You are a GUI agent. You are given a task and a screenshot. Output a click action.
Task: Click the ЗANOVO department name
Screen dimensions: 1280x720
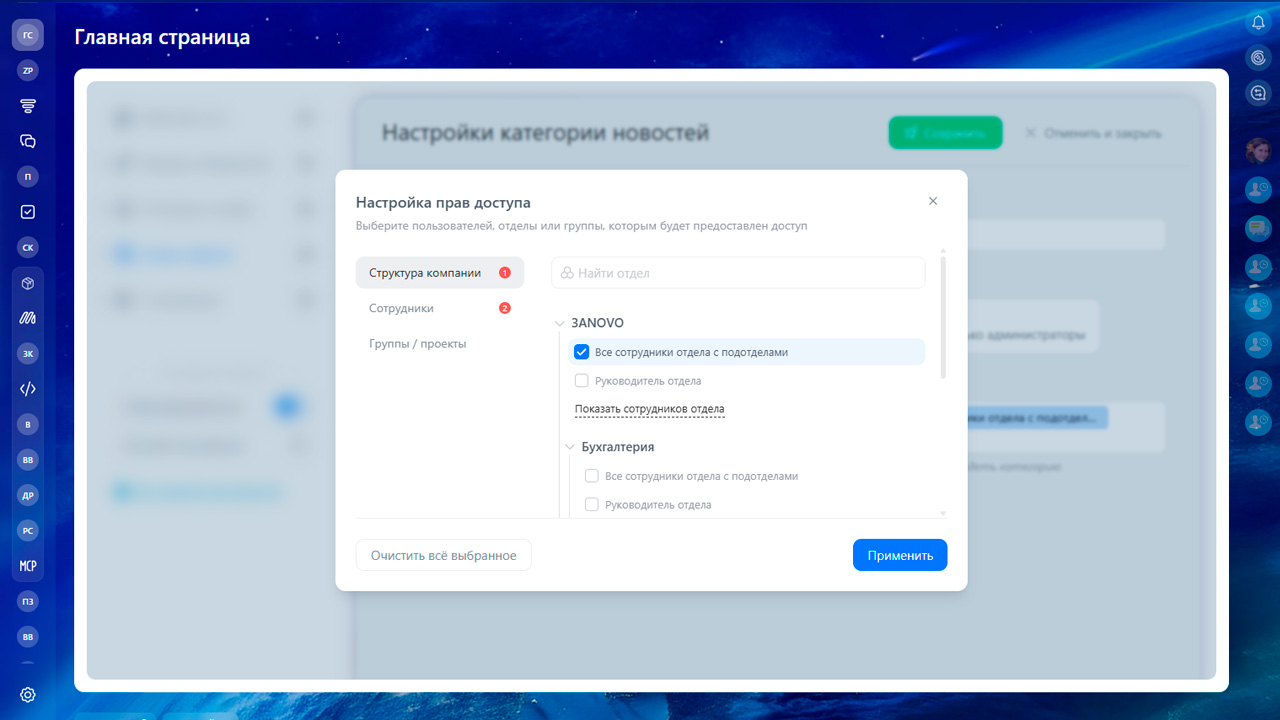click(x=597, y=323)
